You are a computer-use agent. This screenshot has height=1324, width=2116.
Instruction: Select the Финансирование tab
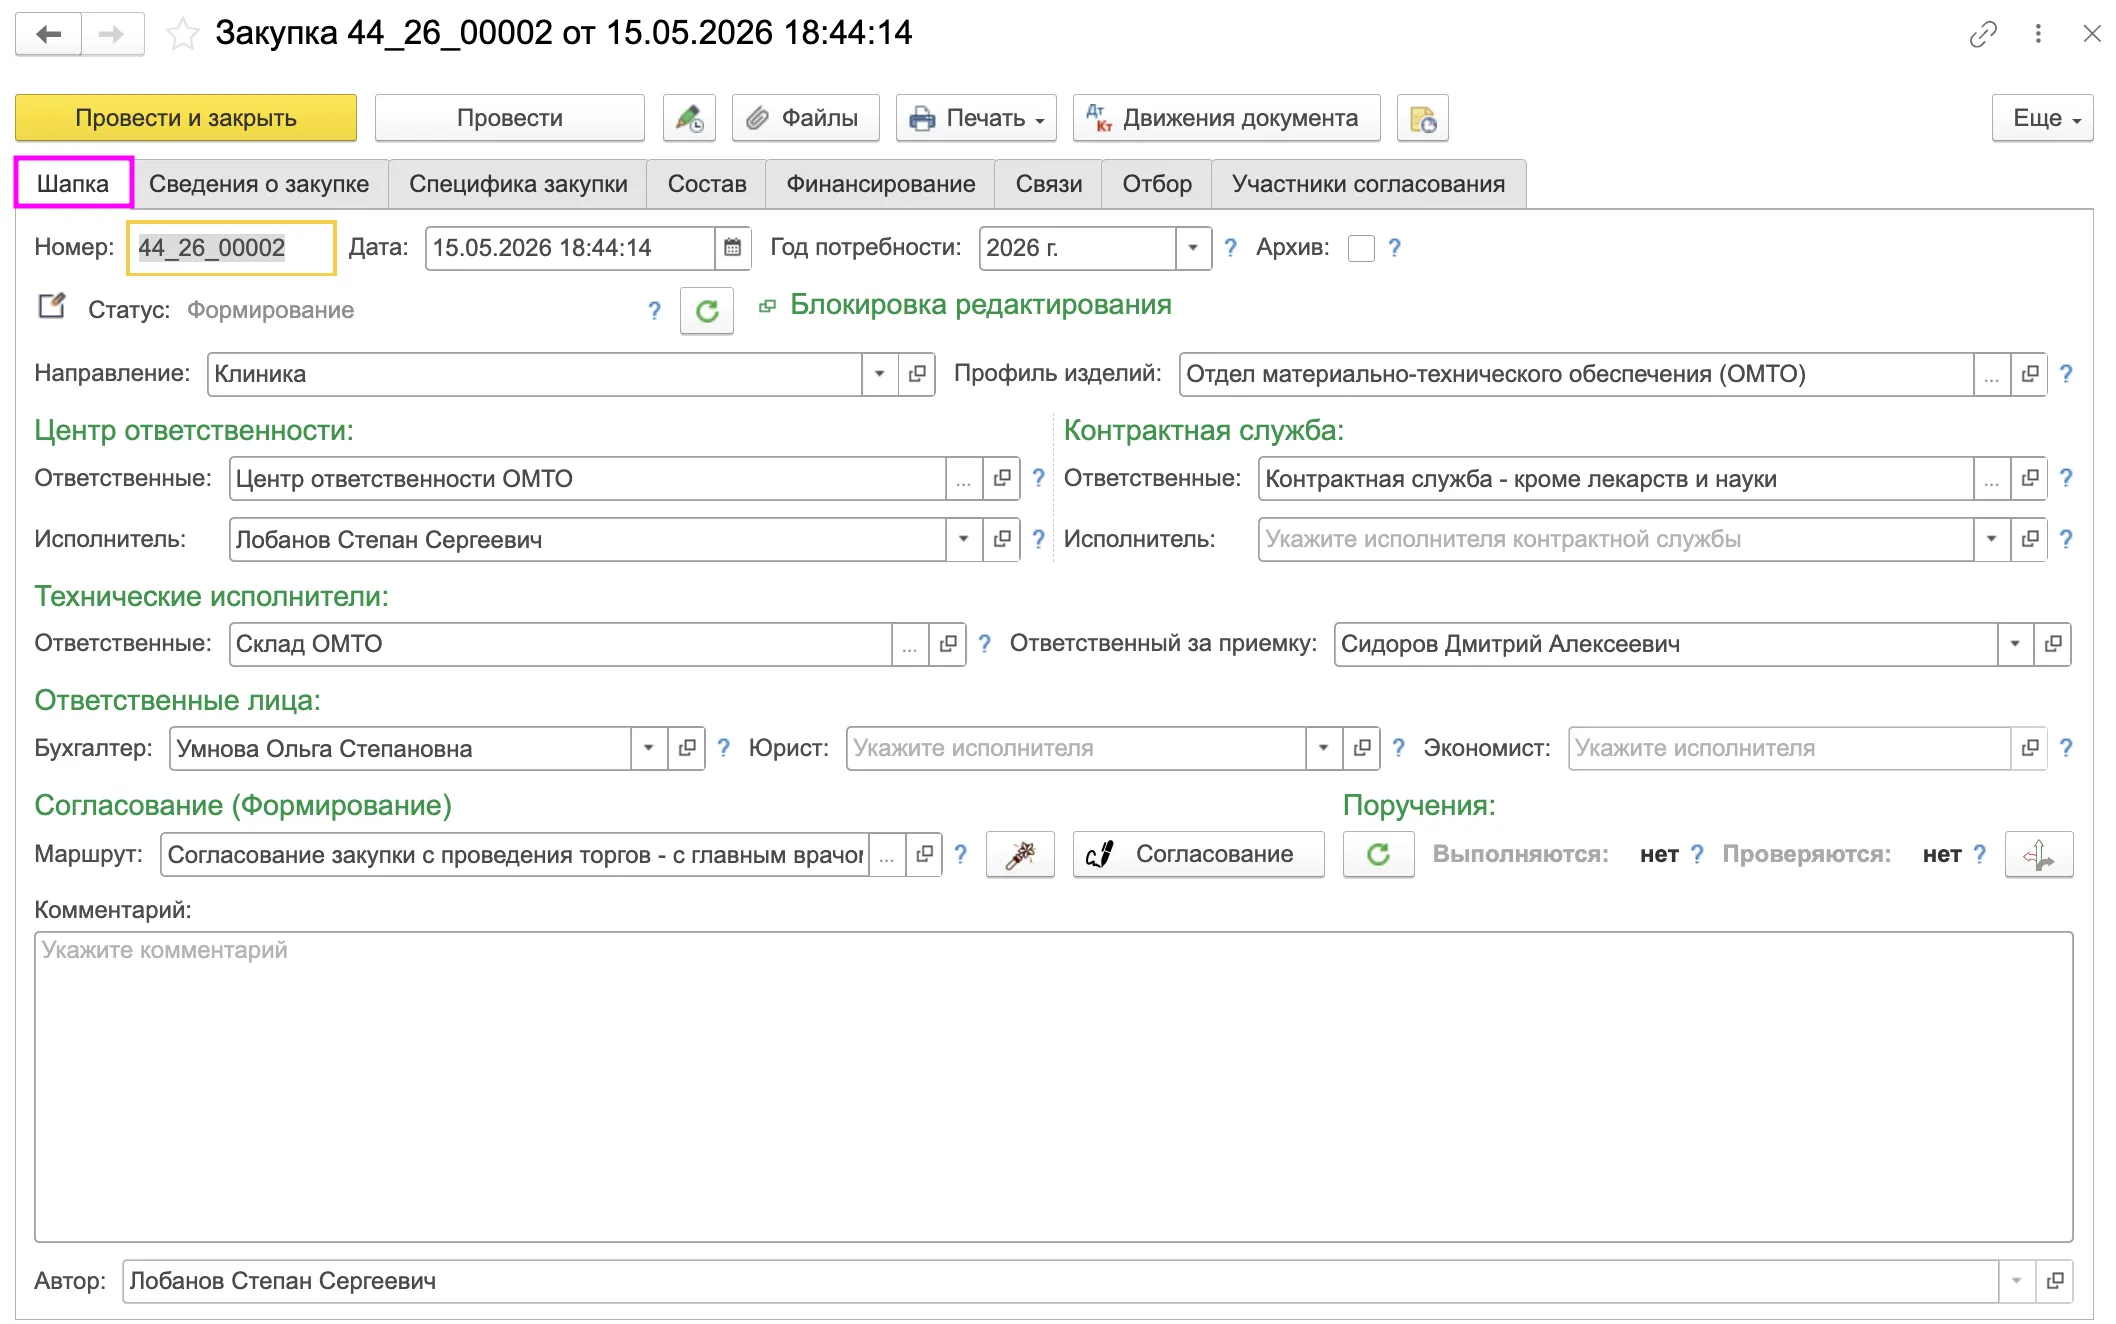(x=880, y=184)
